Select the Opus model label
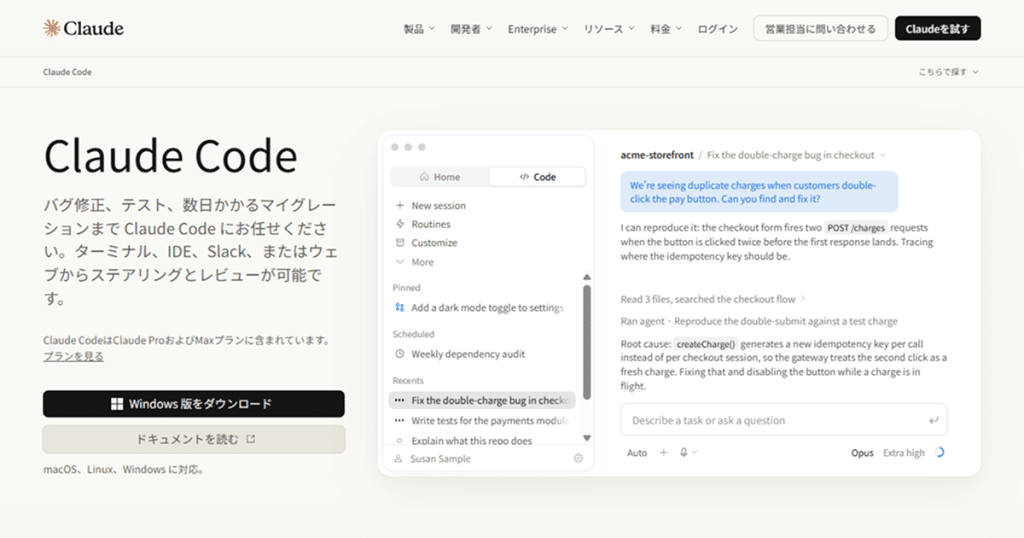The image size is (1024, 538). 862,452
